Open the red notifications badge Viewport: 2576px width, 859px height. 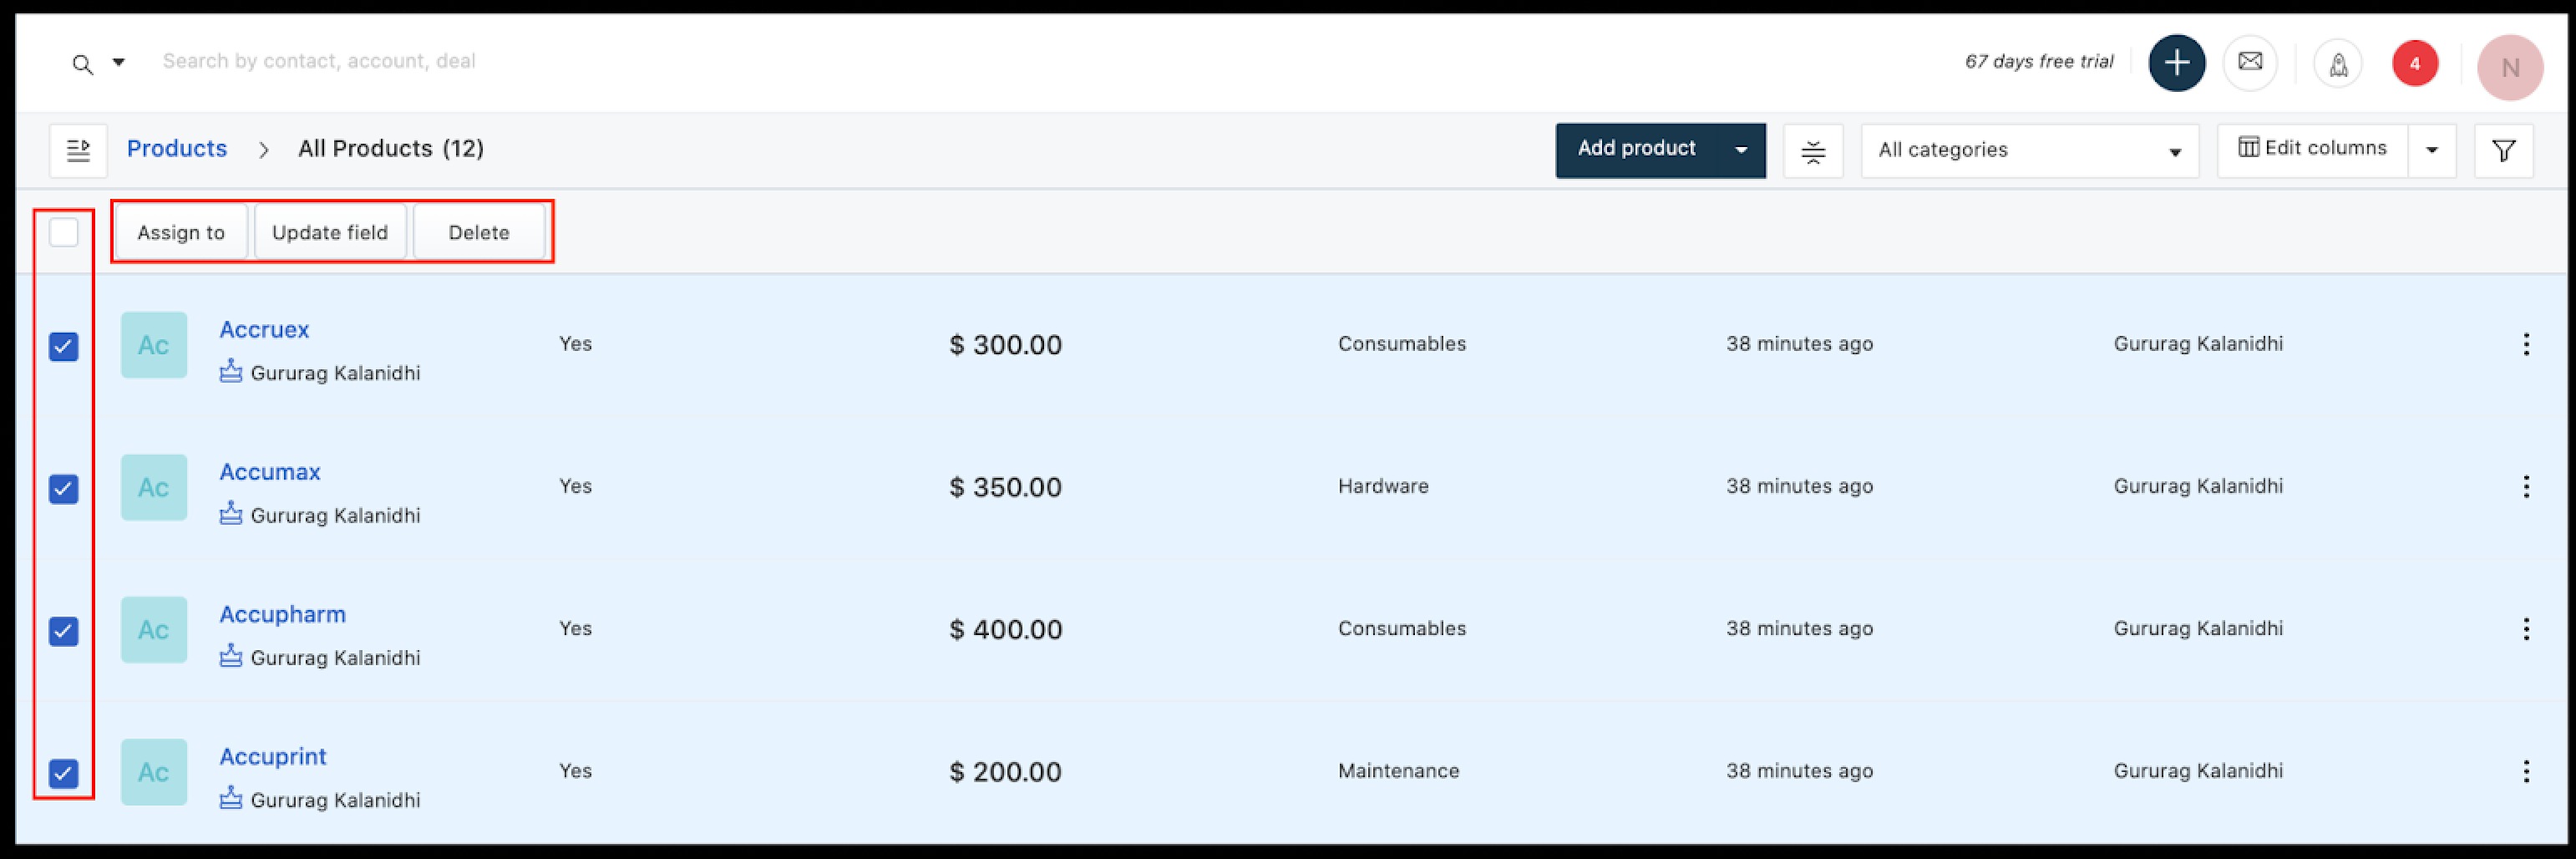(2414, 64)
